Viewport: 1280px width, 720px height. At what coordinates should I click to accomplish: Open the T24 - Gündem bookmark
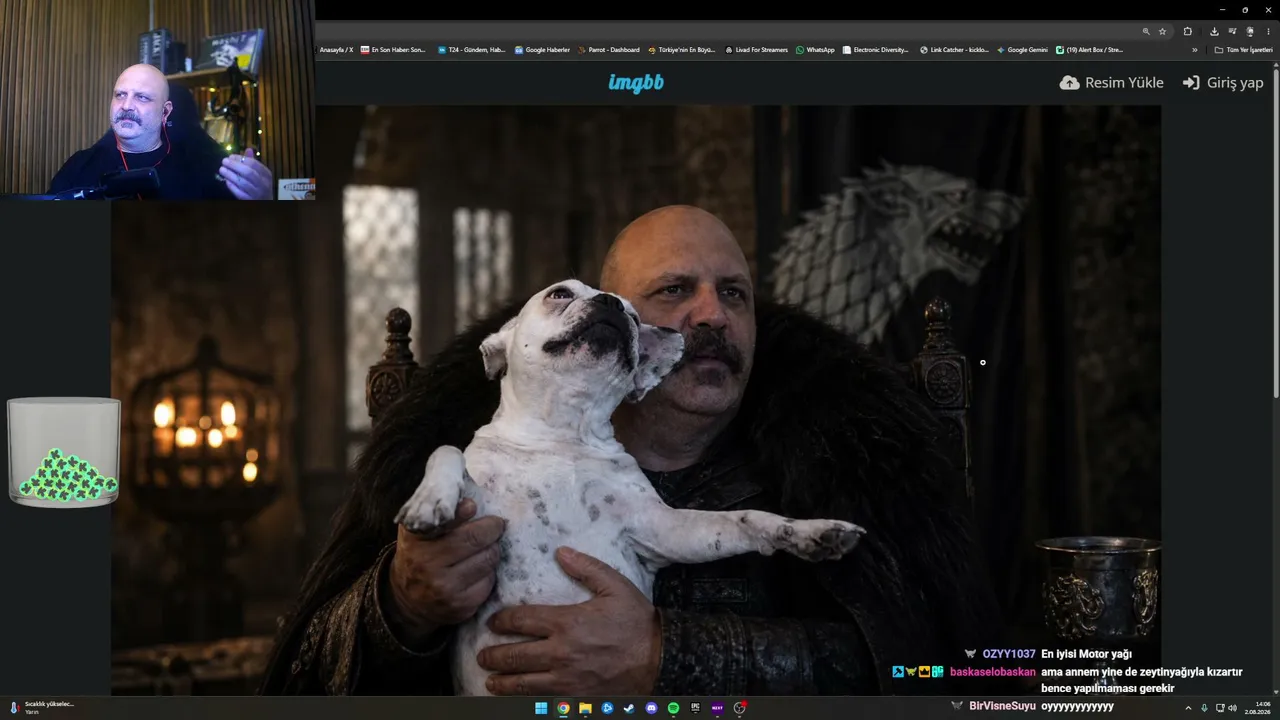(471, 50)
